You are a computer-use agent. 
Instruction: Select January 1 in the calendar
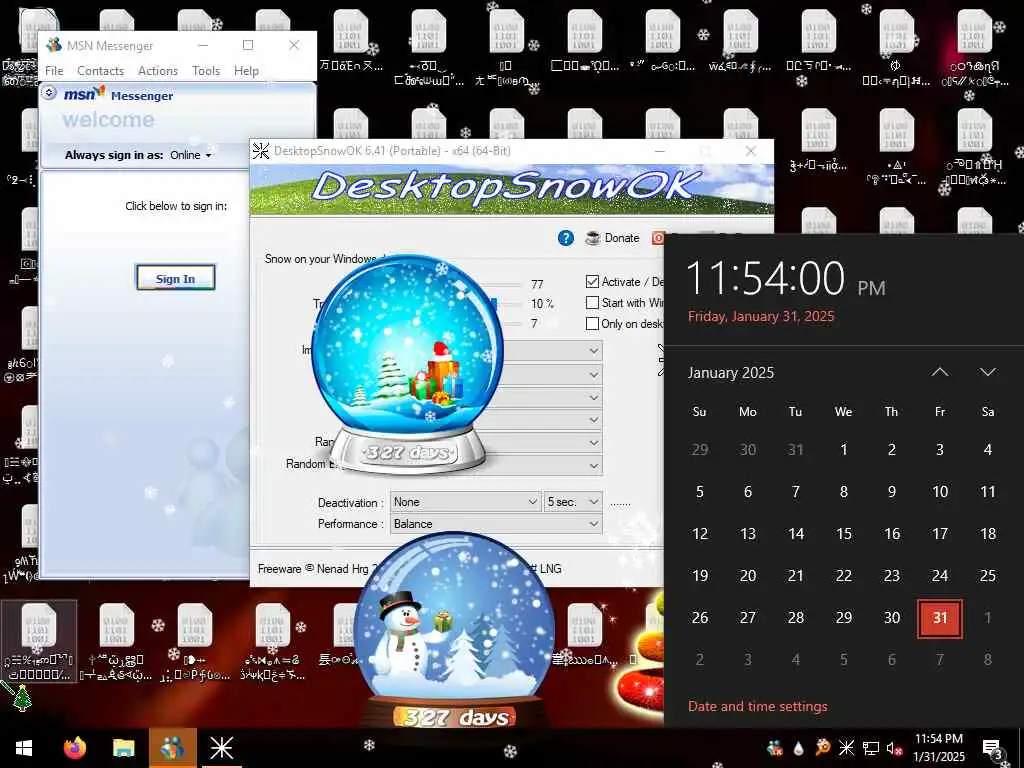pyautogui.click(x=844, y=449)
